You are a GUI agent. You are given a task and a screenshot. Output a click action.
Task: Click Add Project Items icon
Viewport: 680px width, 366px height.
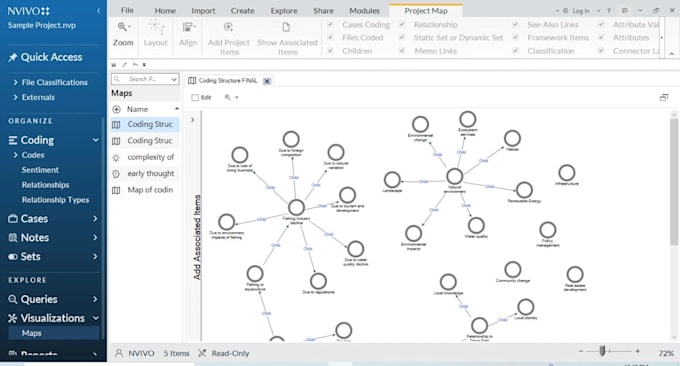point(228,27)
